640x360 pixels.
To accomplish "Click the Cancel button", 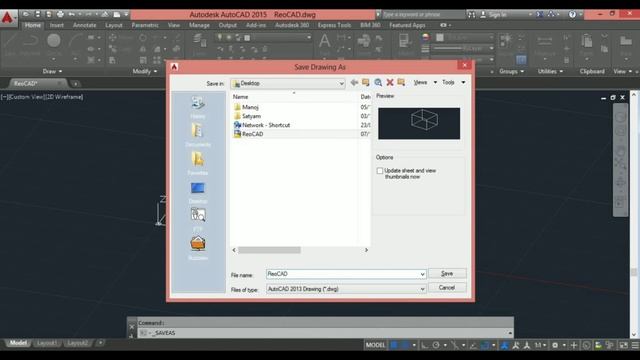I will click(447, 288).
